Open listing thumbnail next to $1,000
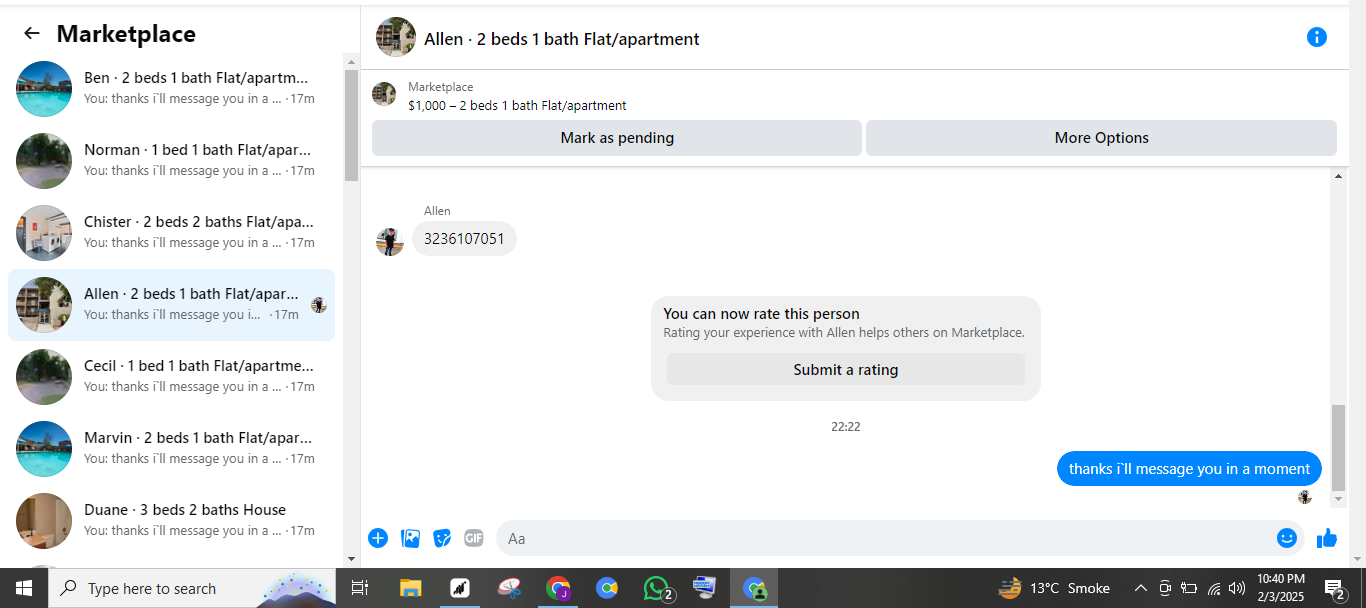1366x608 pixels. [384, 94]
